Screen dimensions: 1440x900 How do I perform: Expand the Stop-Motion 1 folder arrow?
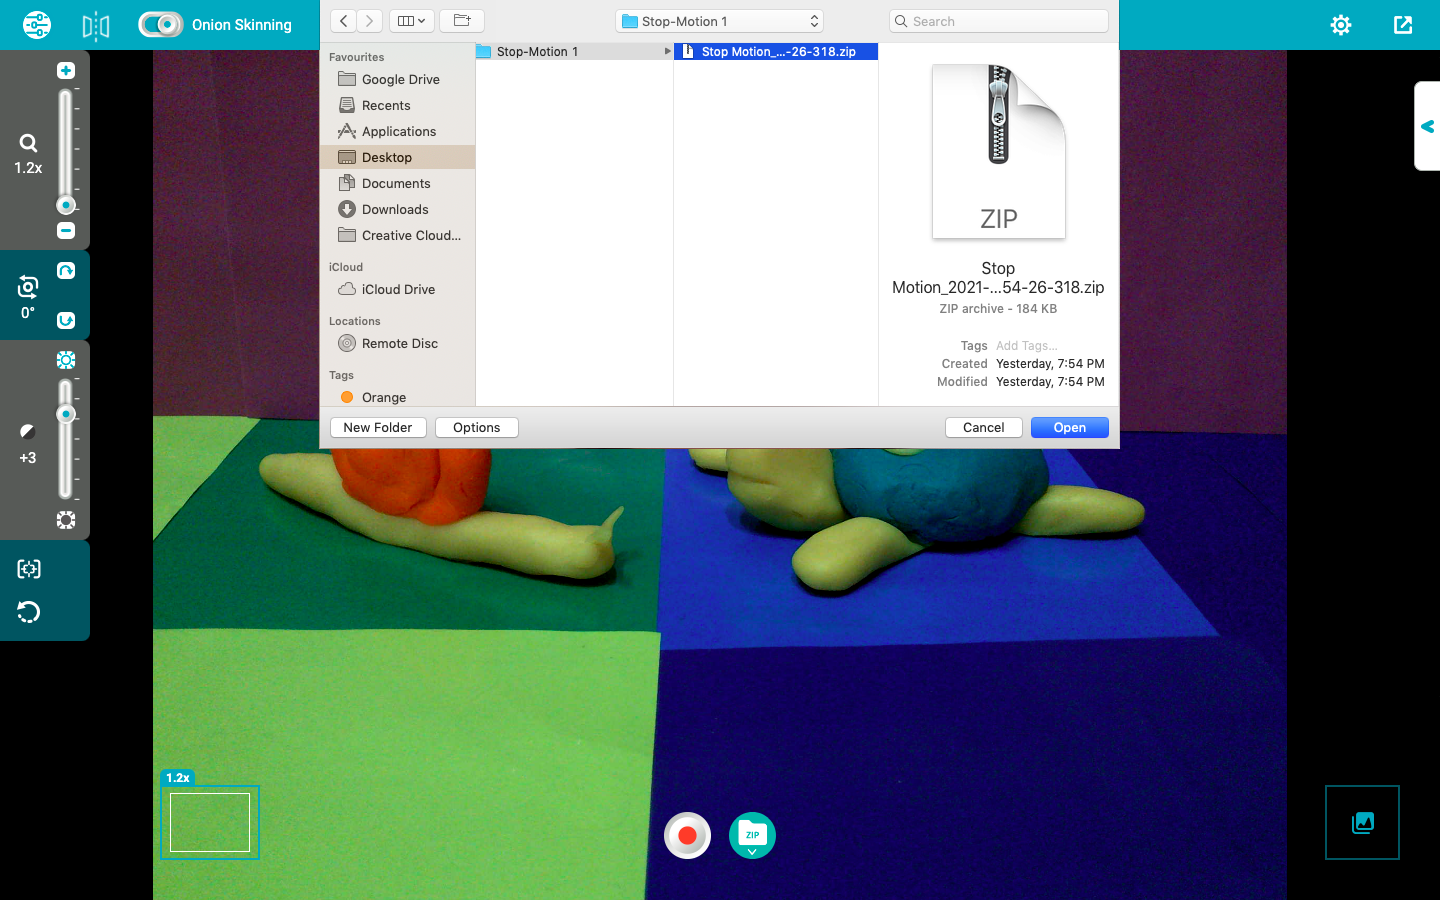tap(667, 51)
